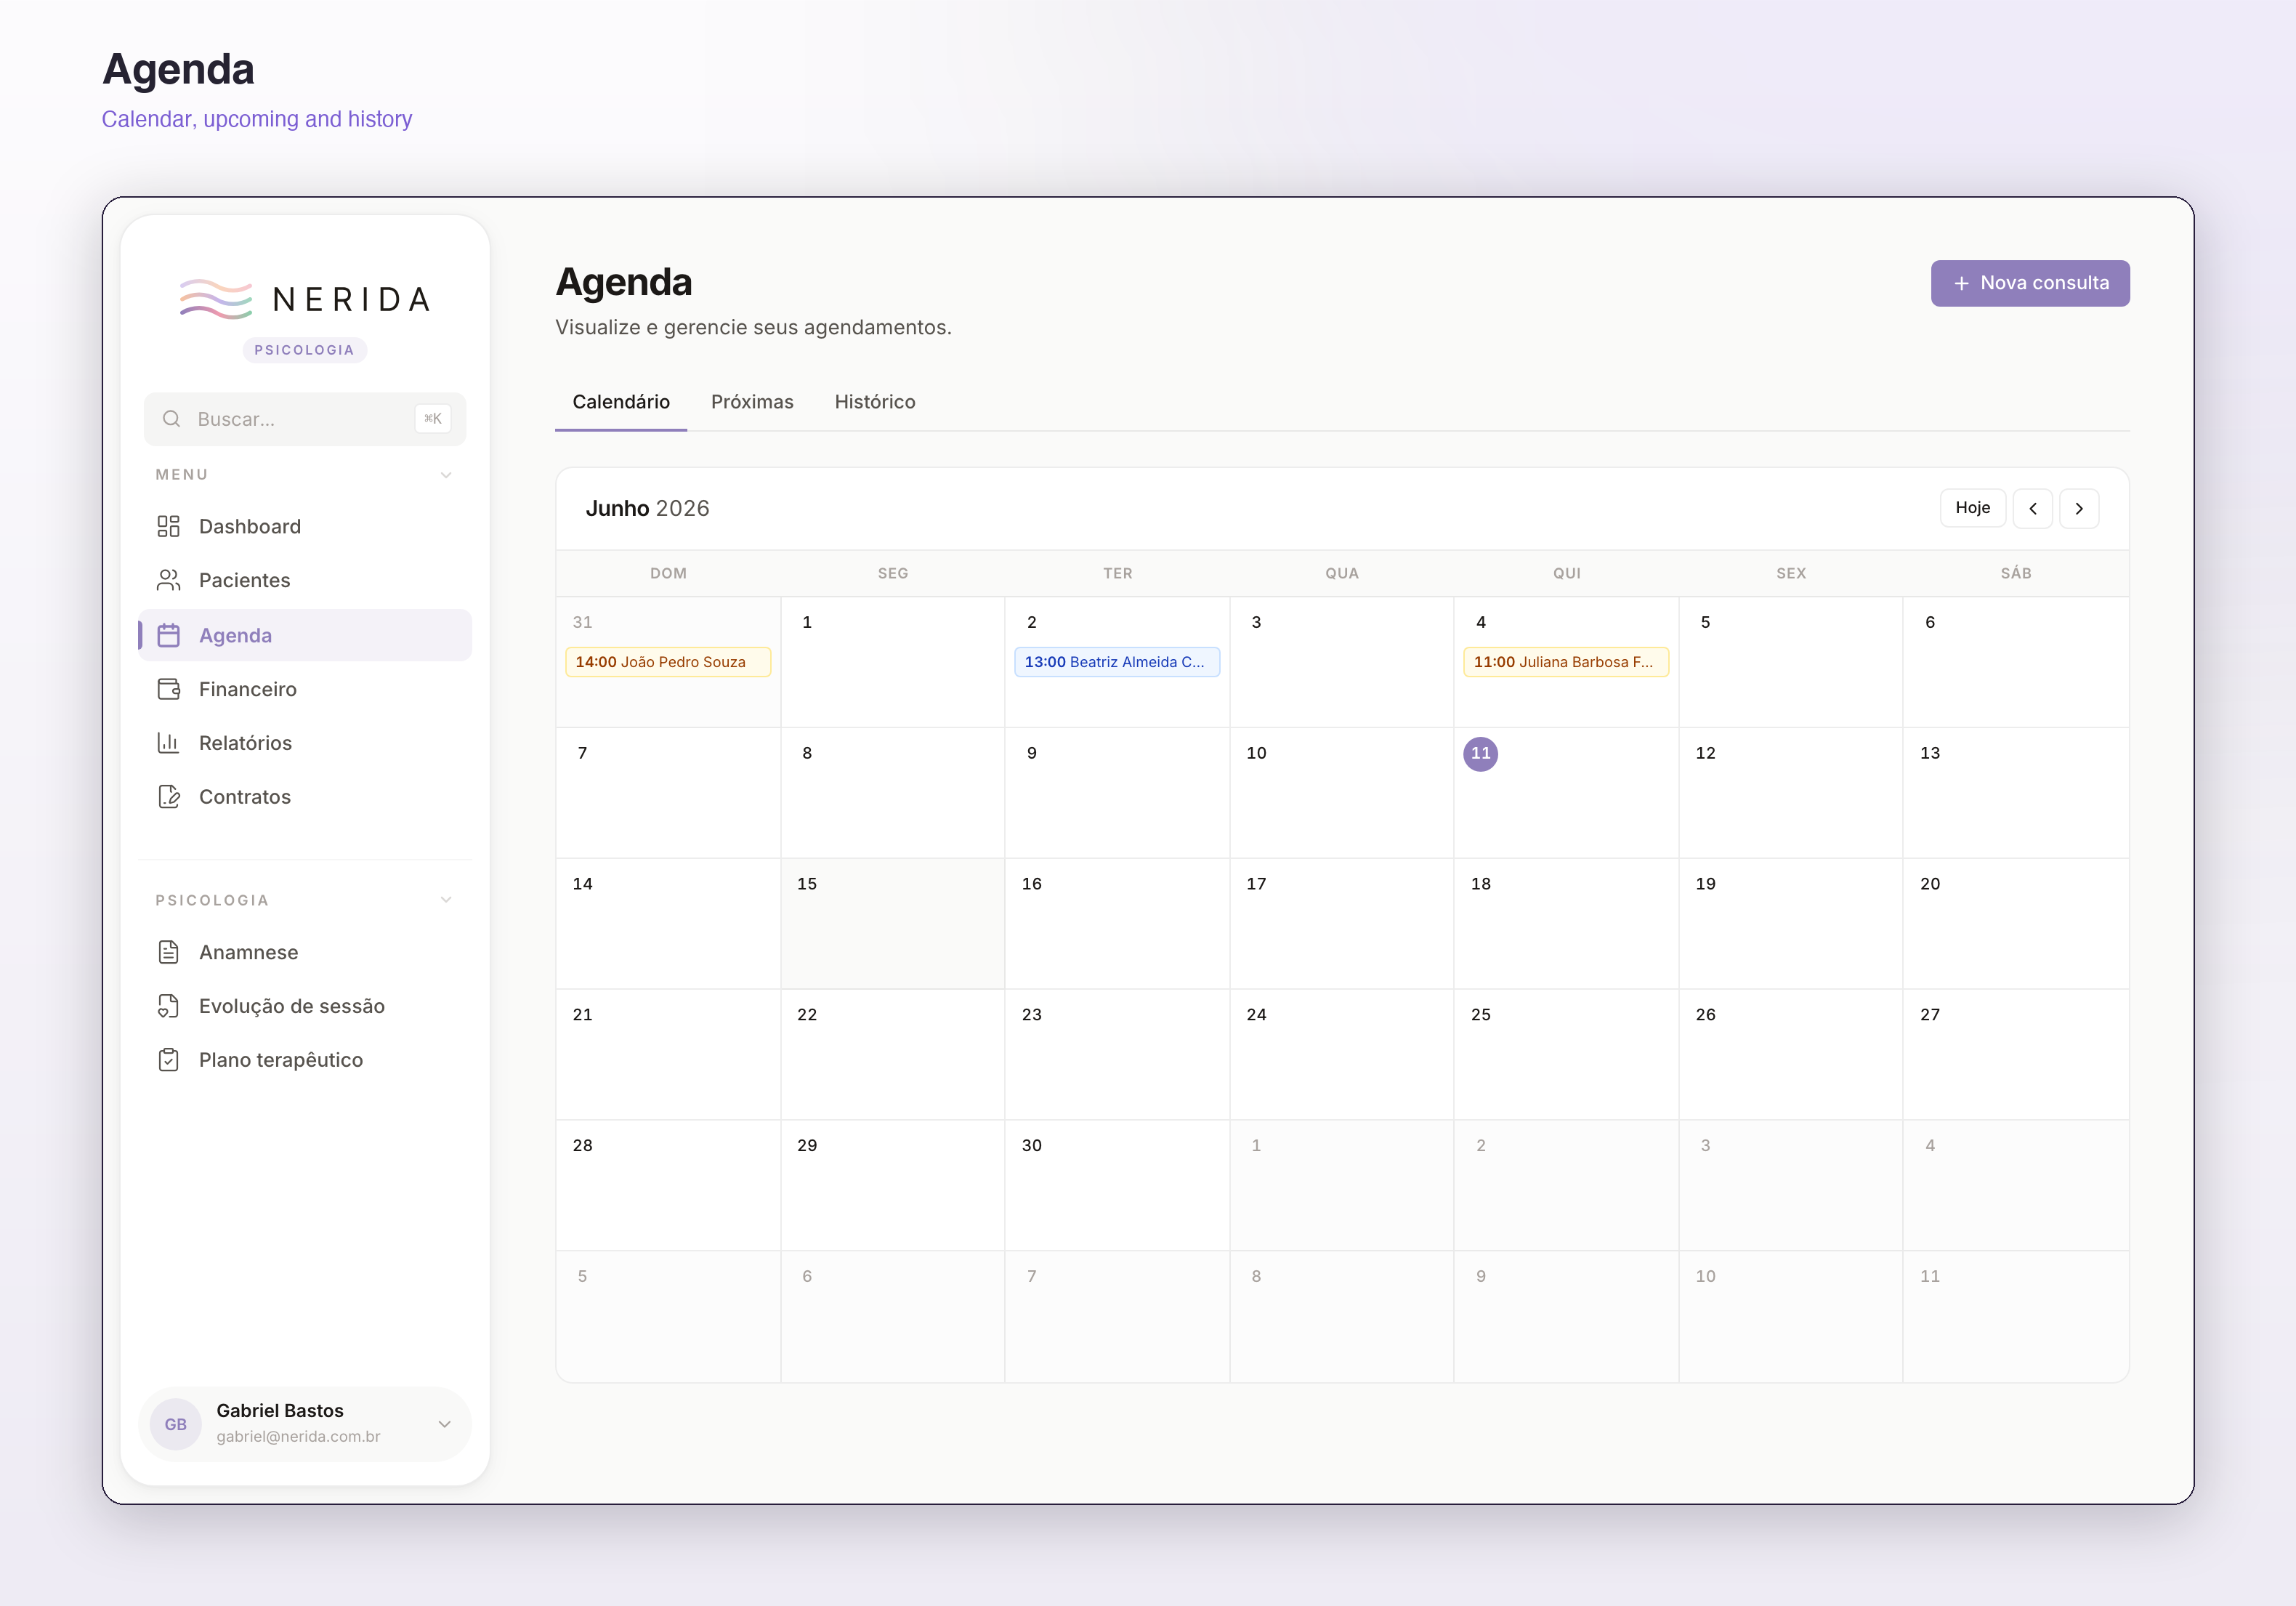The height and width of the screenshot is (1606, 2296).
Task: Click the Pacientes people icon
Action: pos(168,580)
